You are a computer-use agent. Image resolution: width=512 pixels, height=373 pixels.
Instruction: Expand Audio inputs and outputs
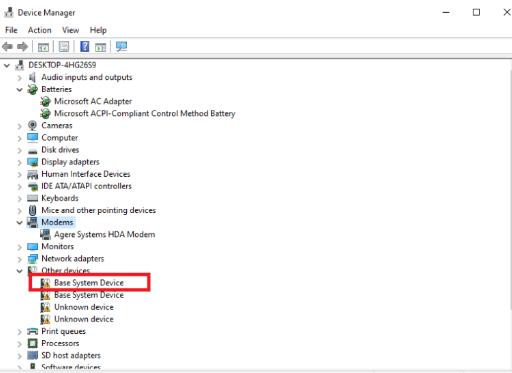click(x=19, y=78)
